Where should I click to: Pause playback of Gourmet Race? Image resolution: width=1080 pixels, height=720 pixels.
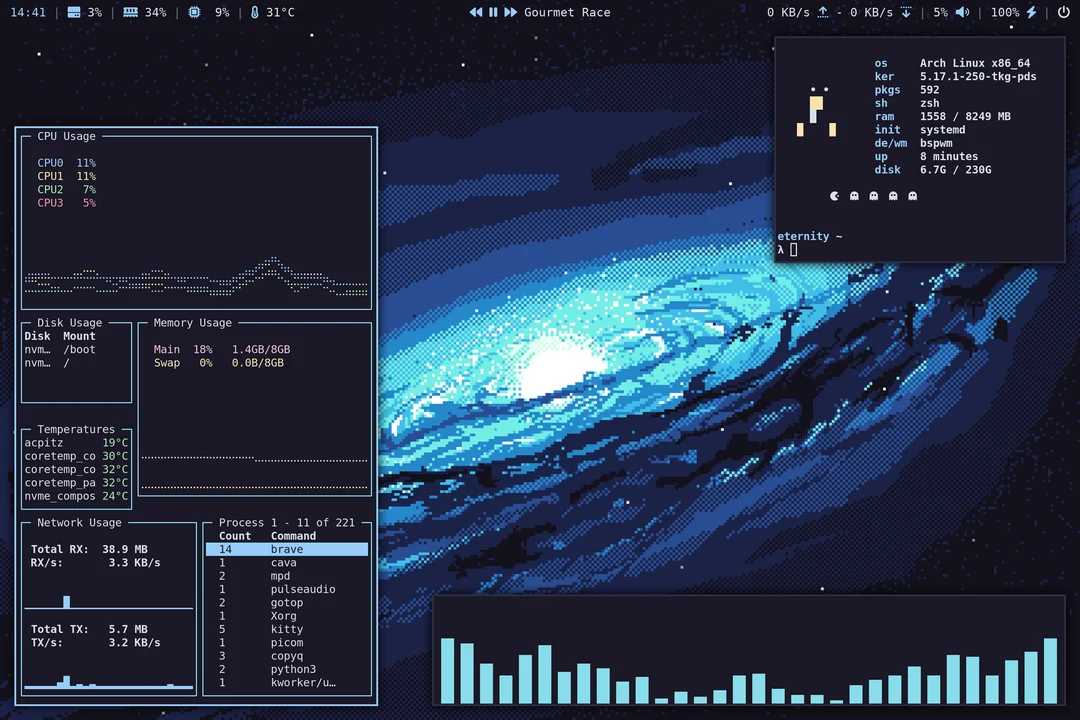coord(493,12)
